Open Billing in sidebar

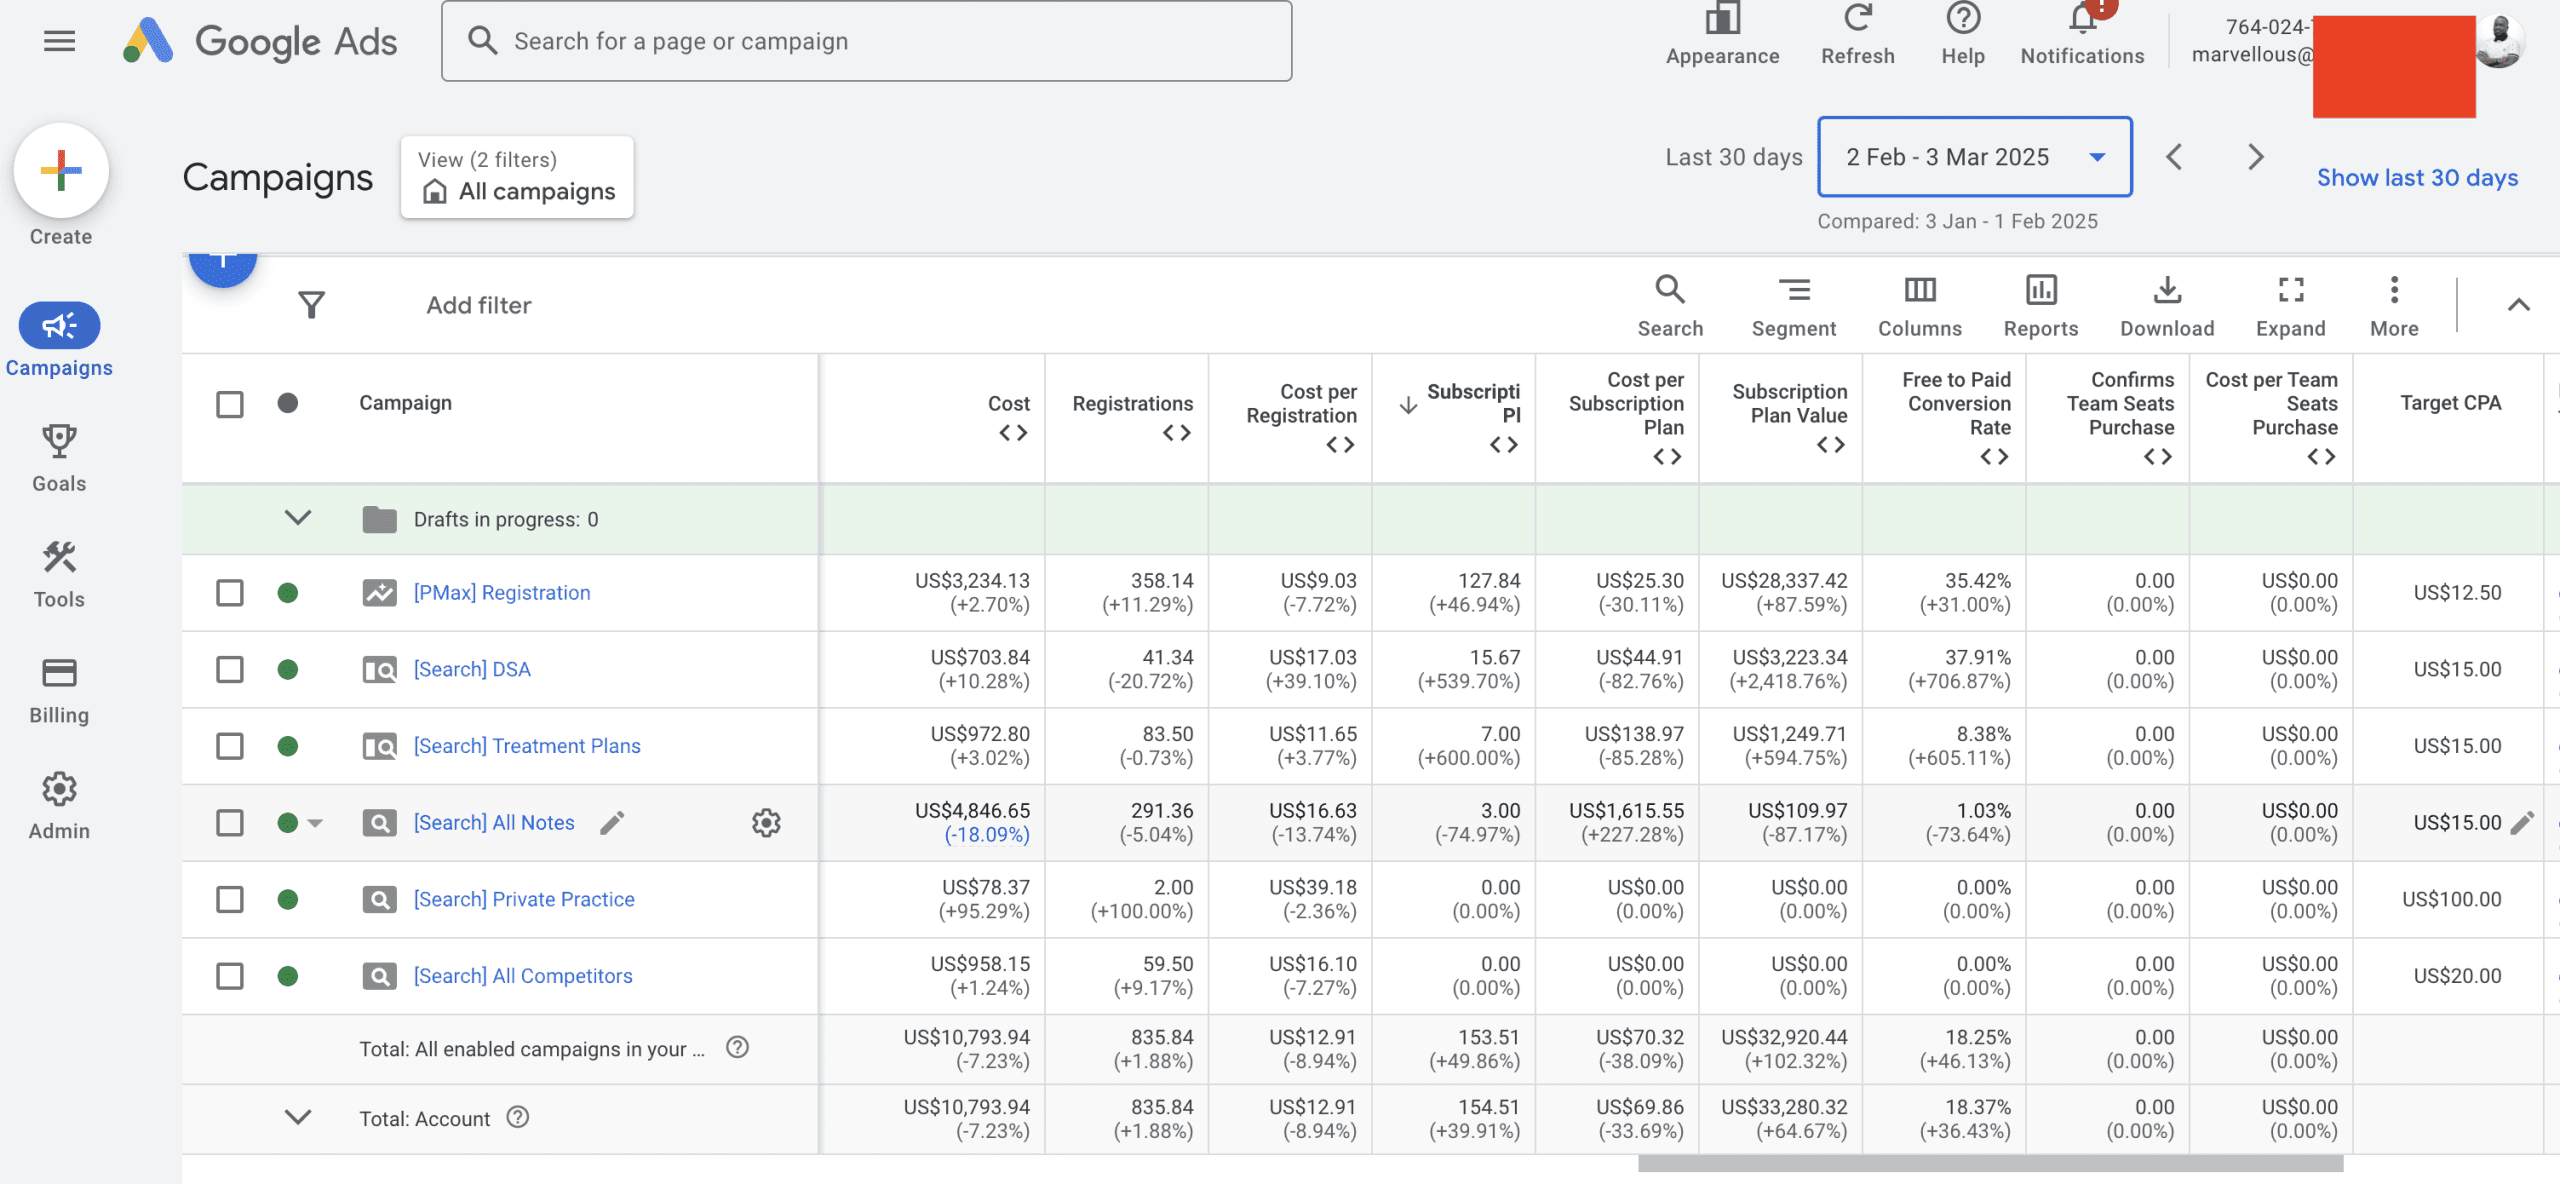(59, 690)
